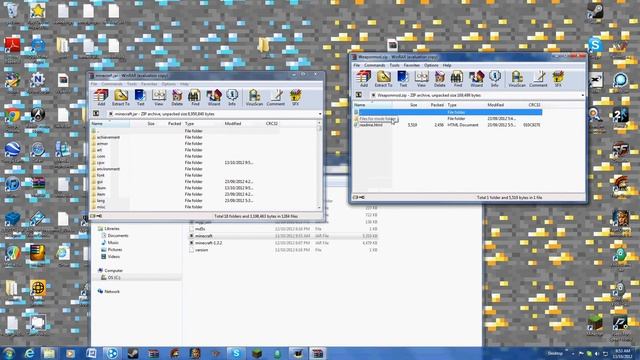Select the highlighted parent folder row in Weaponmod.zip
Screen dimensions: 640x360
click(448, 112)
